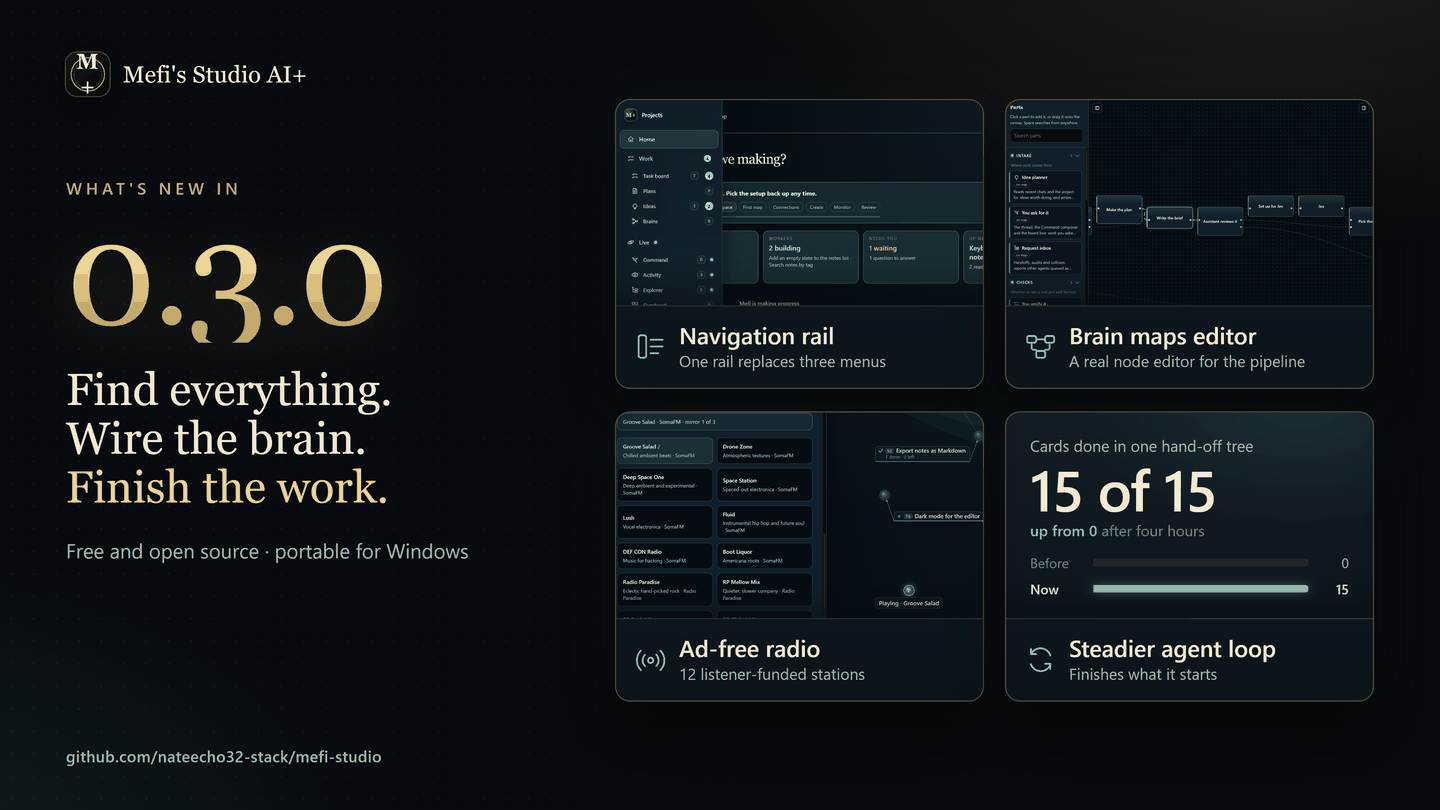This screenshot has width=1440, height=810.
Task: Open the Workers 2 building card
Action: 811,257
